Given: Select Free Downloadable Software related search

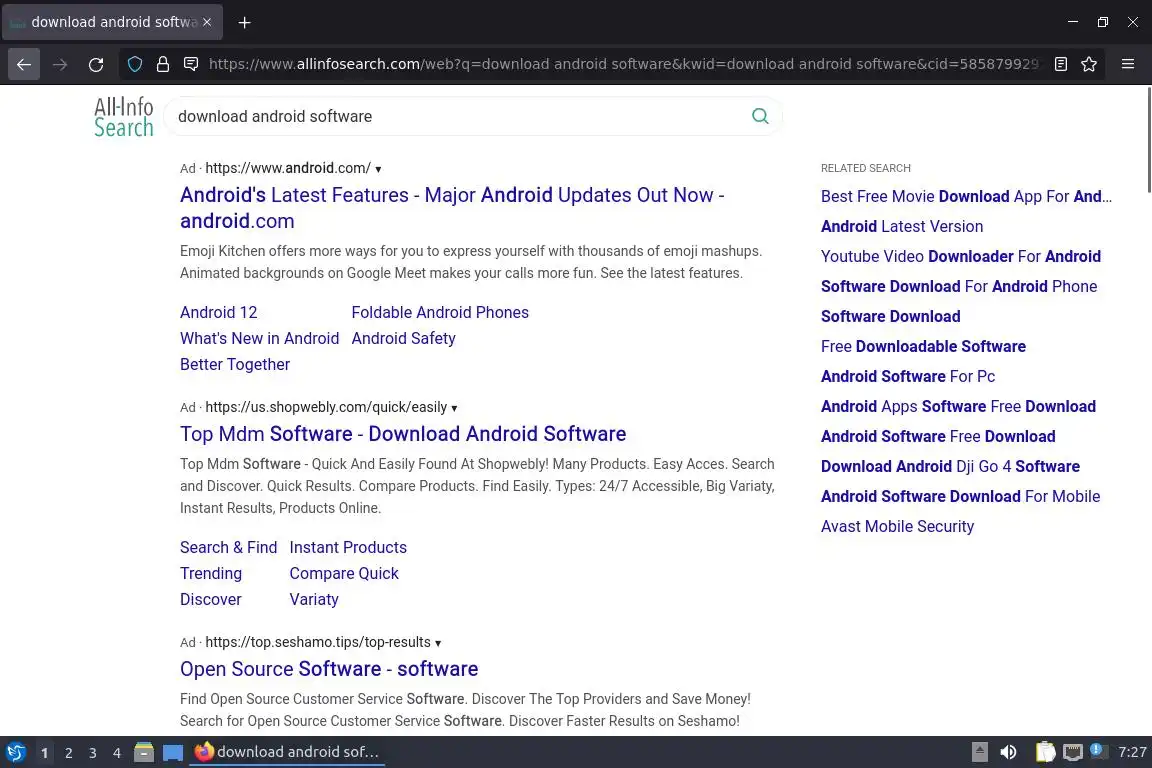Looking at the screenshot, I should [923, 346].
